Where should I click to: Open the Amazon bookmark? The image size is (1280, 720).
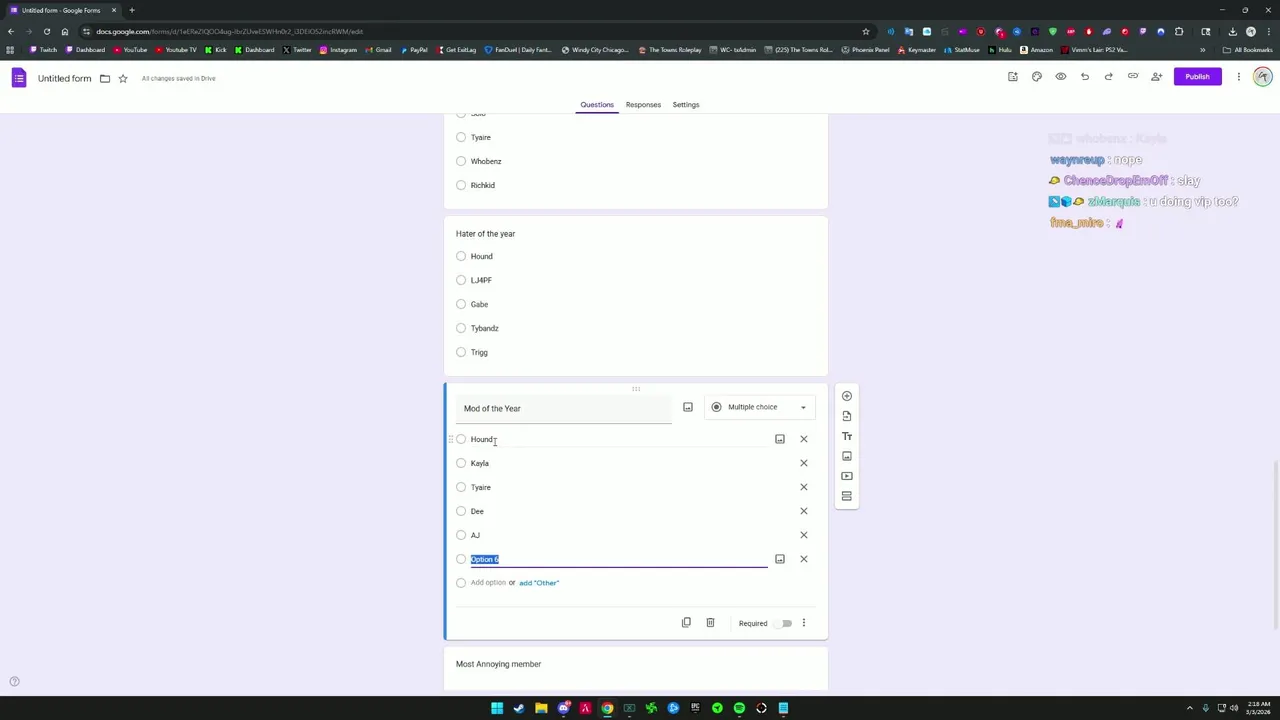1036,50
